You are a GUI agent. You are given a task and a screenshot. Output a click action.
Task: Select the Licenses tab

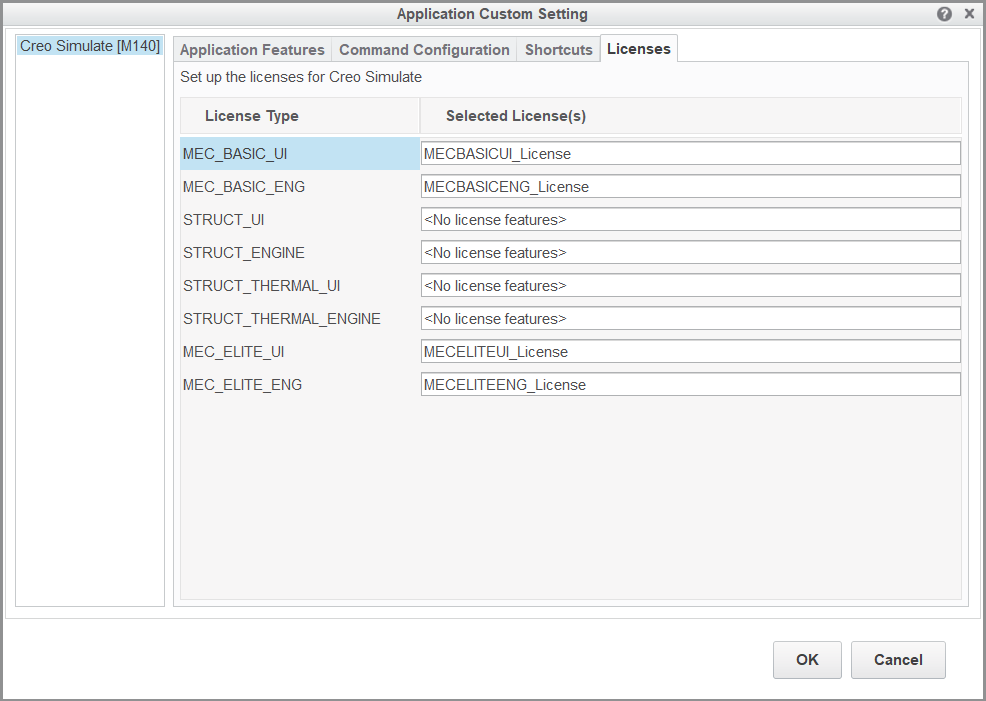pos(638,47)
